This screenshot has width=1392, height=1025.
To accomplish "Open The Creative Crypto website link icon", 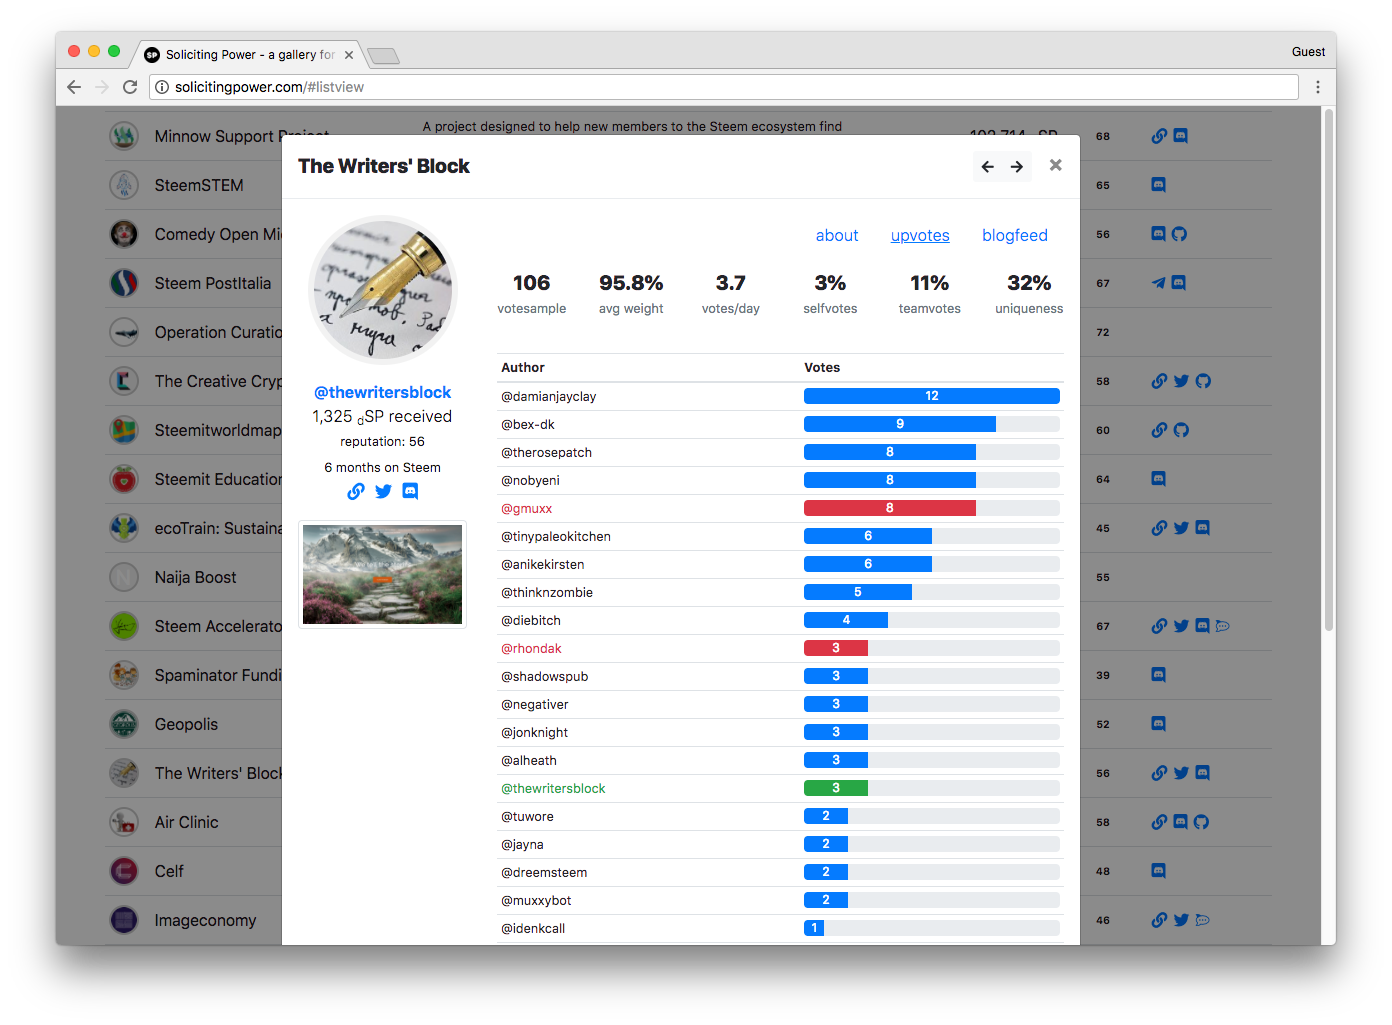I will tap(1159, 381).
